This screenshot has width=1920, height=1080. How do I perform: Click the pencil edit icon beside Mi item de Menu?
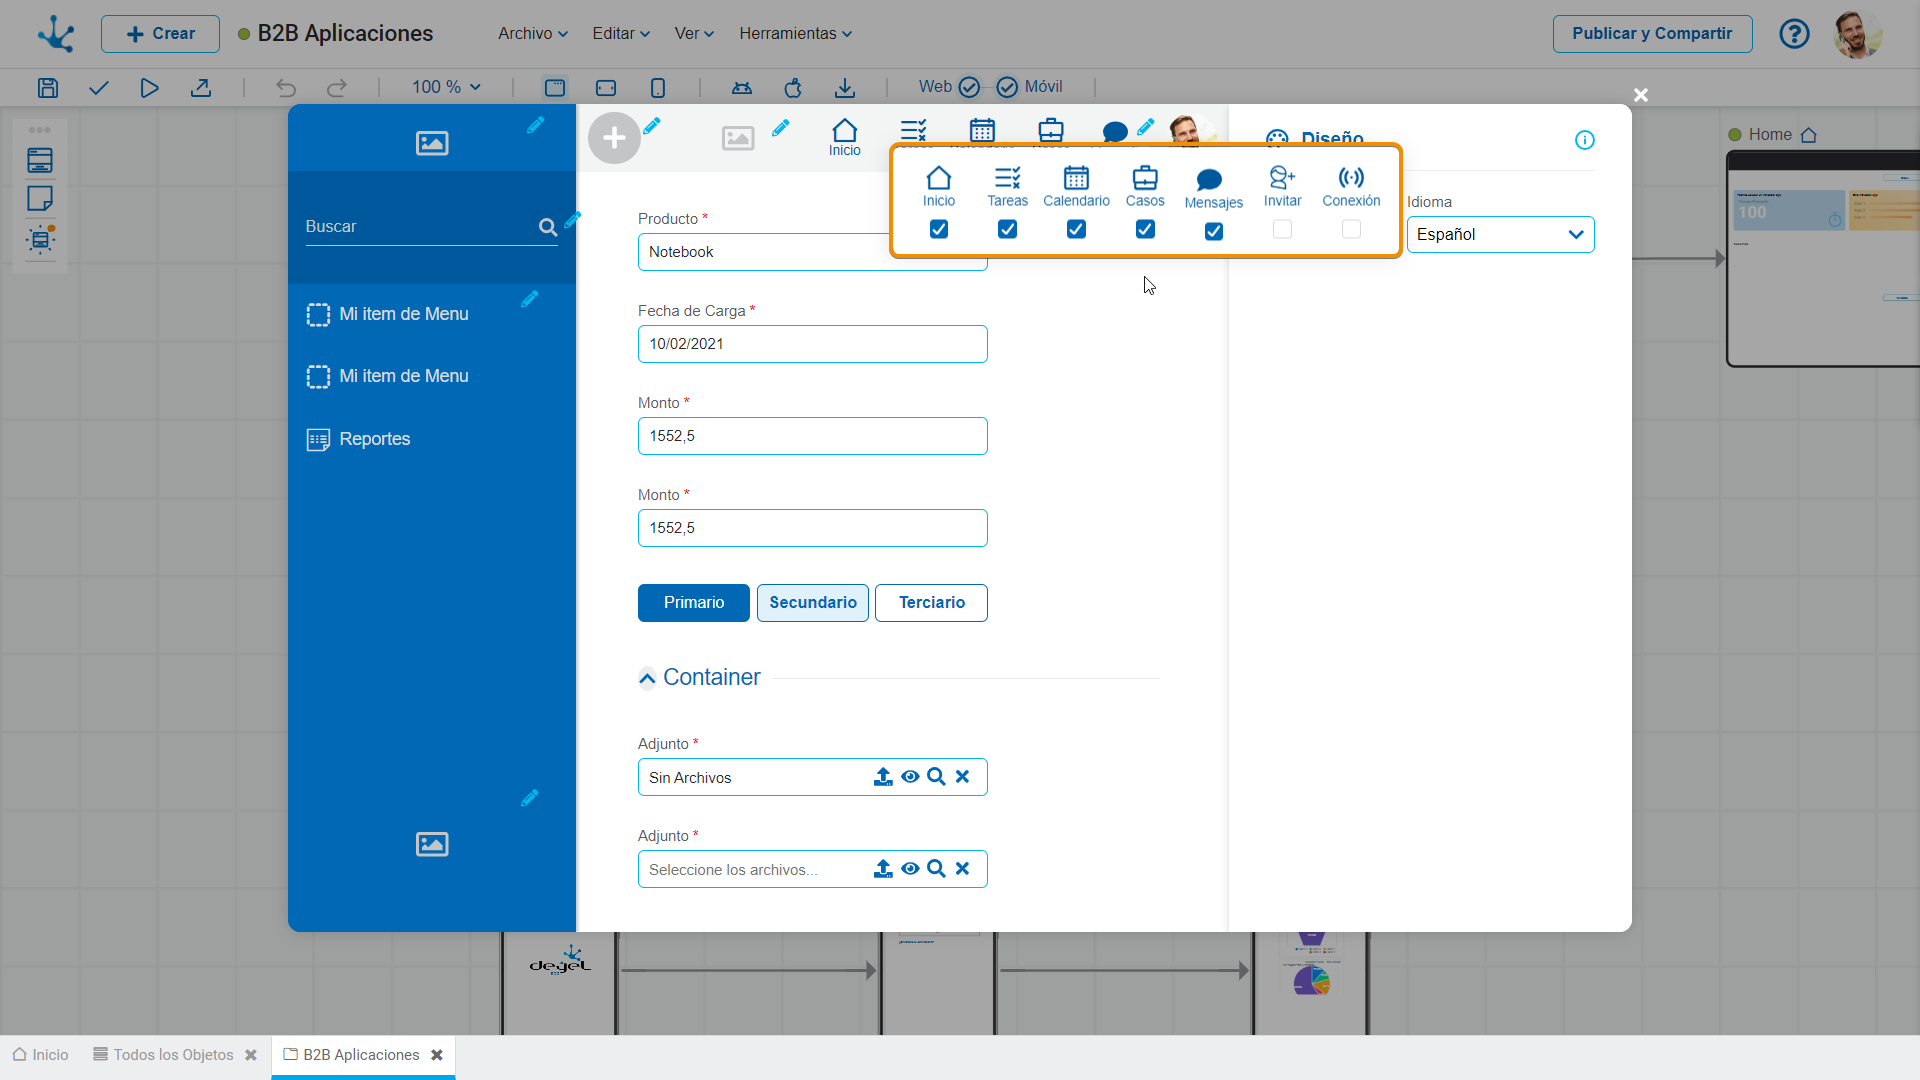[x=530, y=299]
